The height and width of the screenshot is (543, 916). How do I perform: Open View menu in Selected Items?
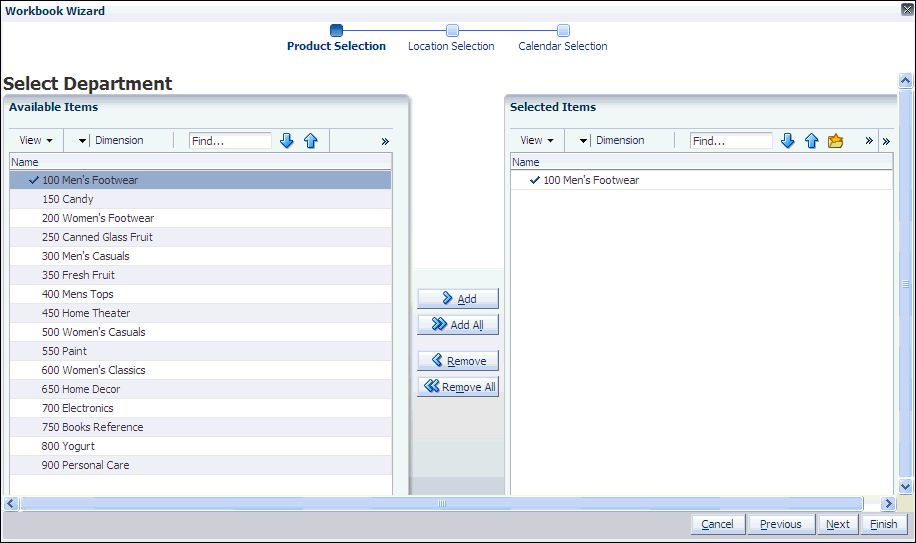pyautogui.click(x=537, y=140)
